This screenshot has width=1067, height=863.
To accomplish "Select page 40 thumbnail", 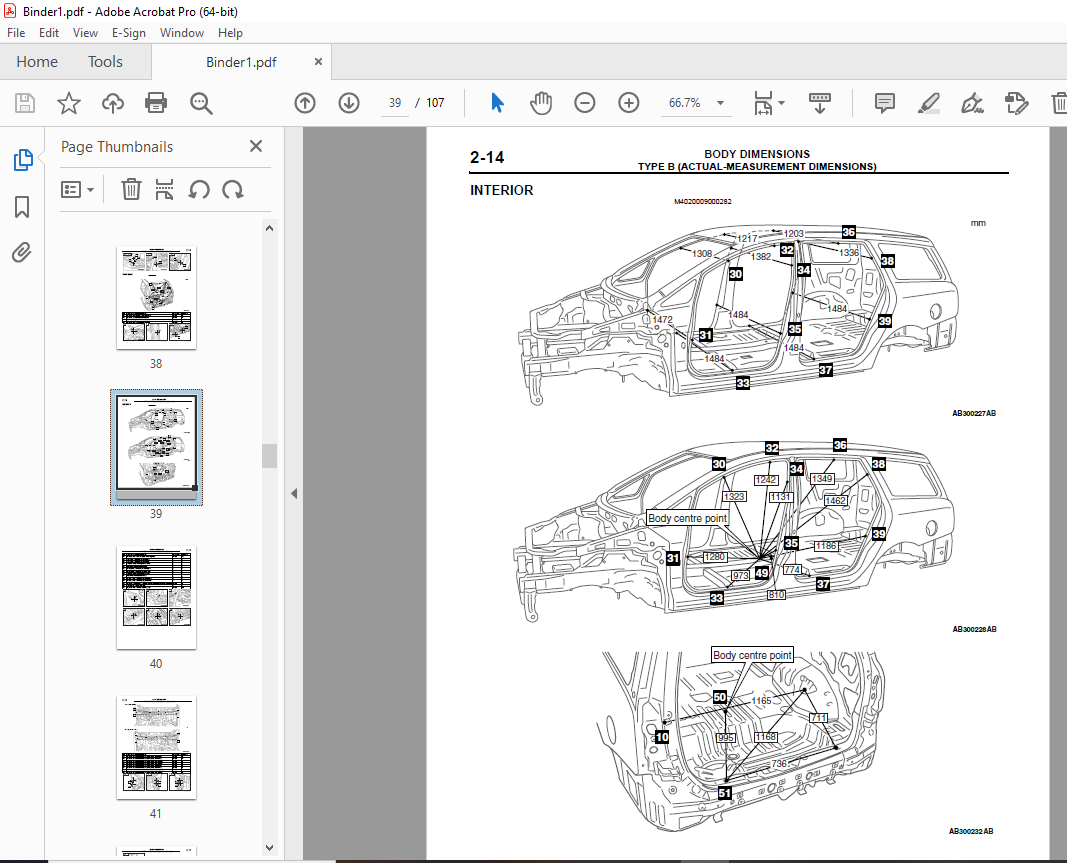I will tap(156, 597).
